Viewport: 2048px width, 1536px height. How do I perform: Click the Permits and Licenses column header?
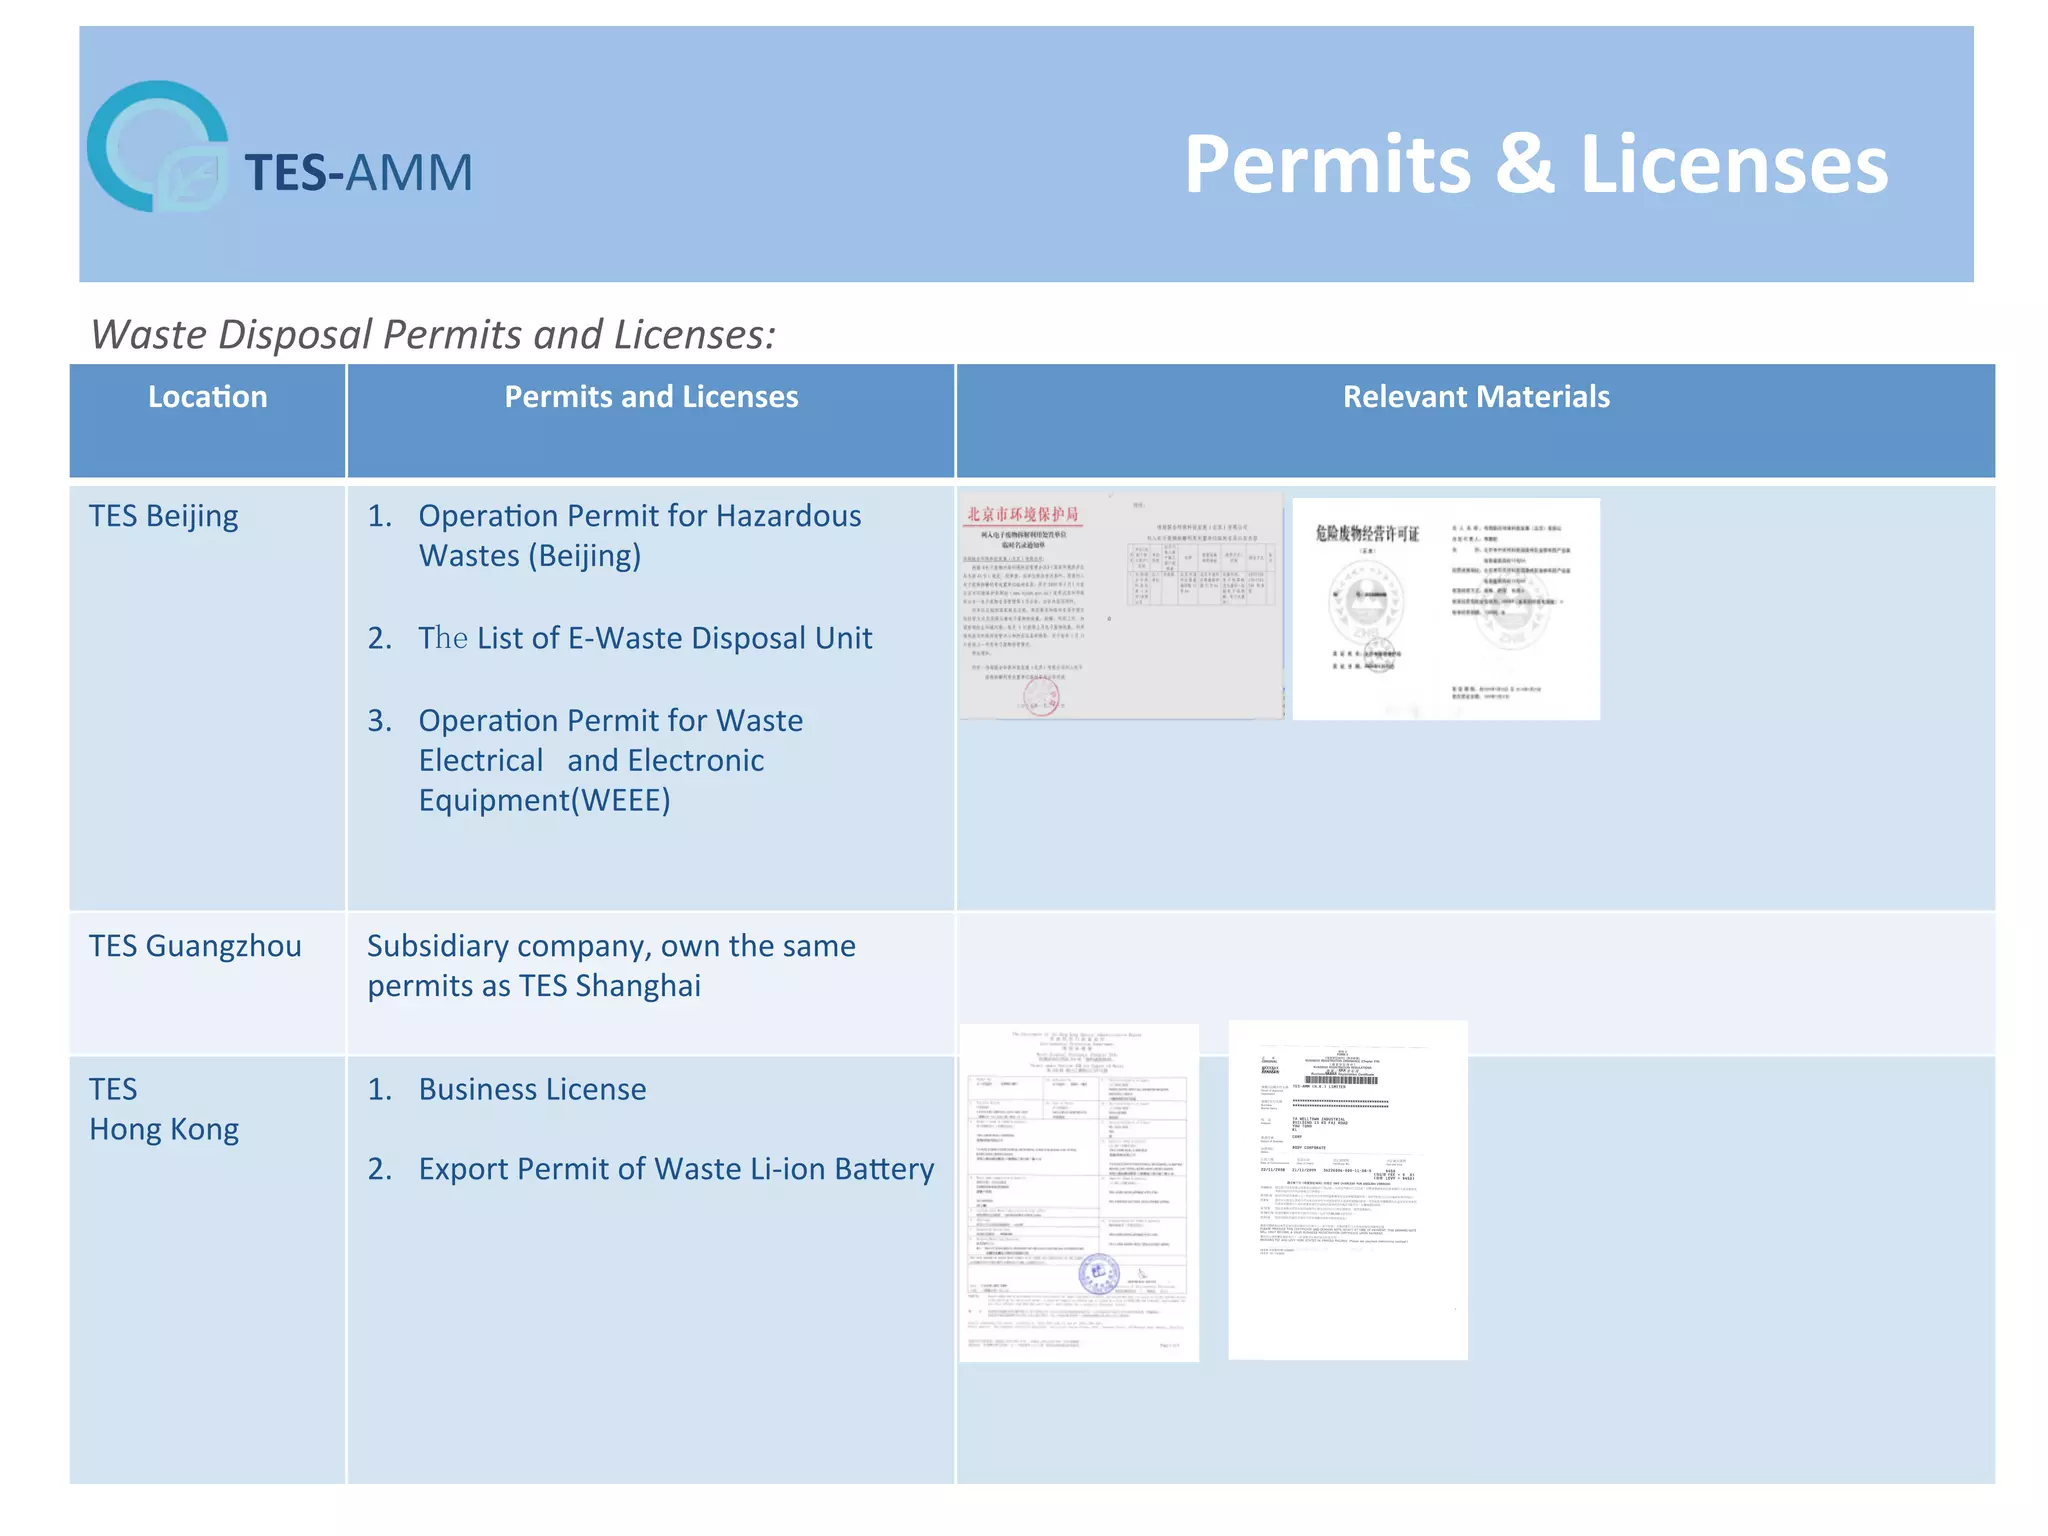pyautogui.click(x=651, y=397)
